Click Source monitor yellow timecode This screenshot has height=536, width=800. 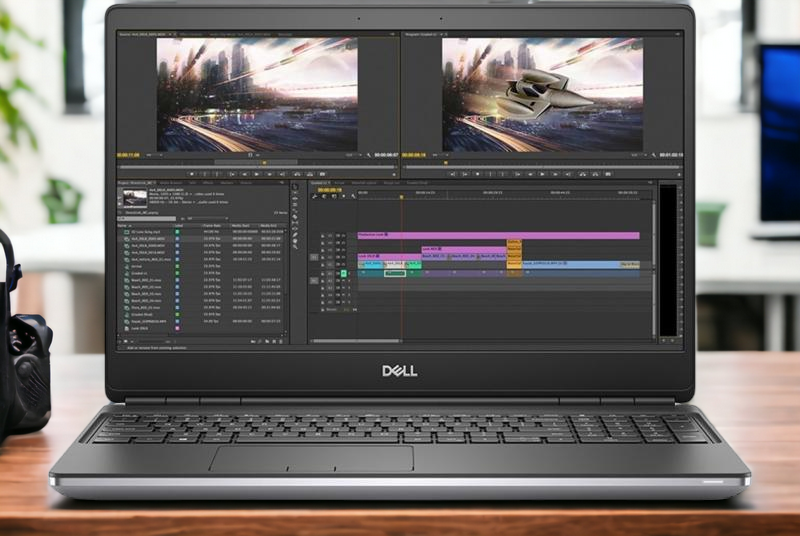128,155
